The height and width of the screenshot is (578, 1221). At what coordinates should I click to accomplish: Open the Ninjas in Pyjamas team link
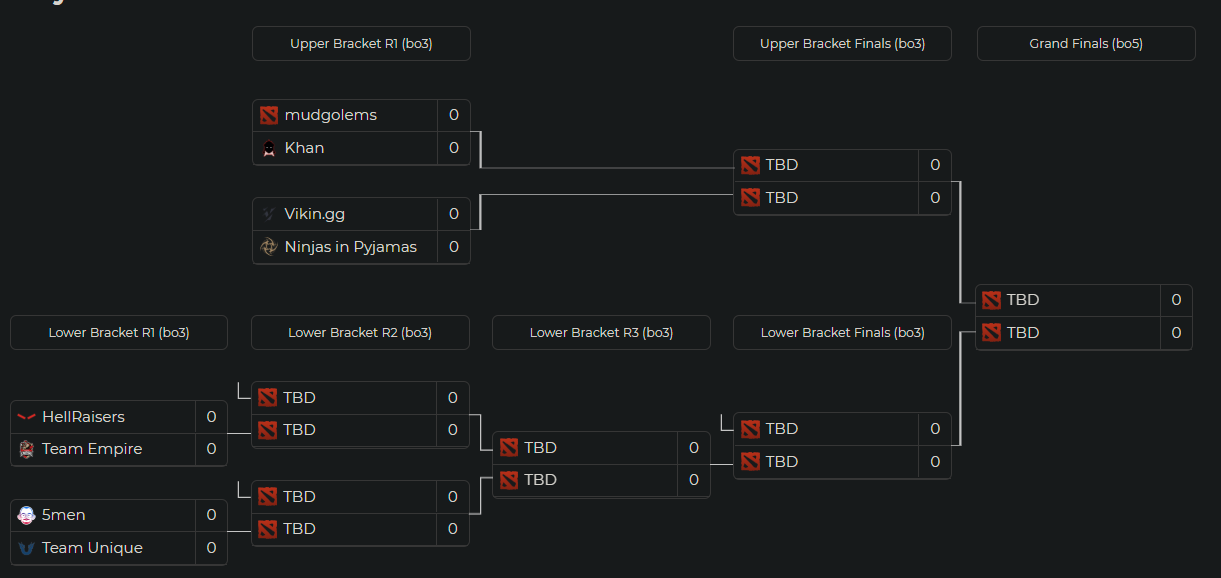click(351, 247)
